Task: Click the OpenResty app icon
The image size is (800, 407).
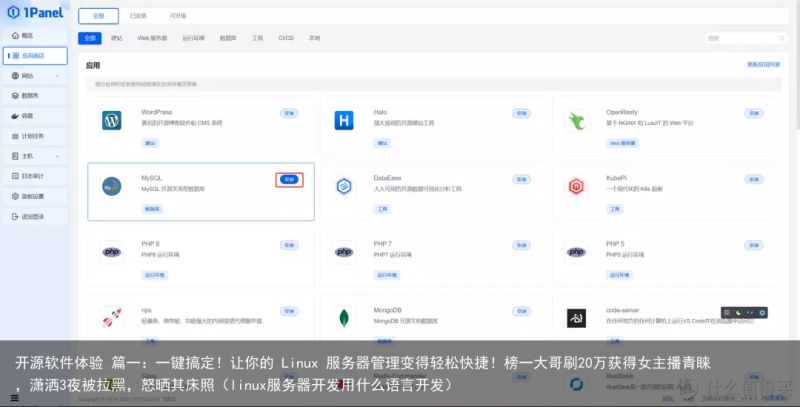Action: [577, 120]
